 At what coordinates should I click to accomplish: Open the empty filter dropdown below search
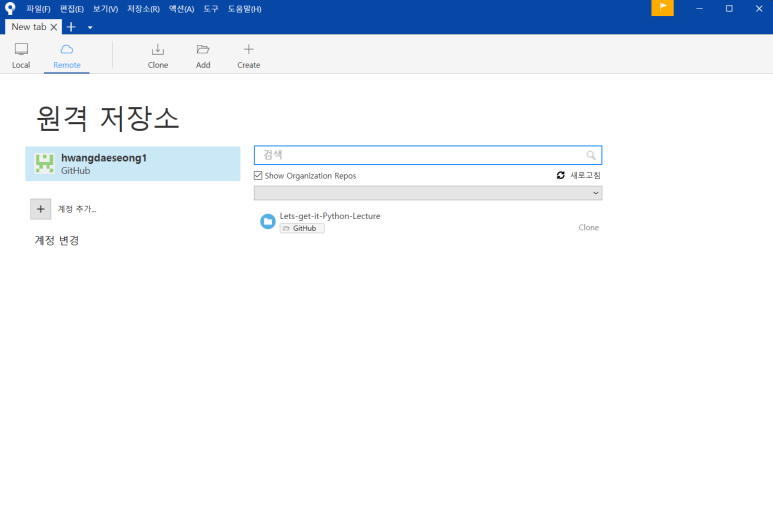coord(428,193)
